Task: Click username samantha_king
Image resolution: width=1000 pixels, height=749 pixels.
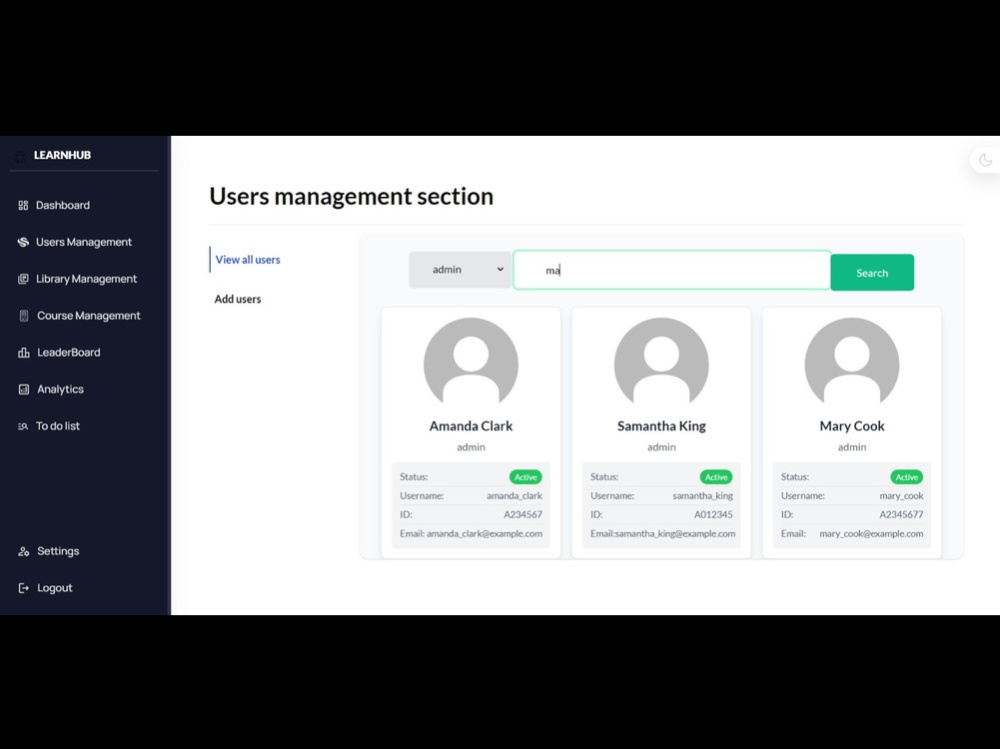Action: coord(703,496)
